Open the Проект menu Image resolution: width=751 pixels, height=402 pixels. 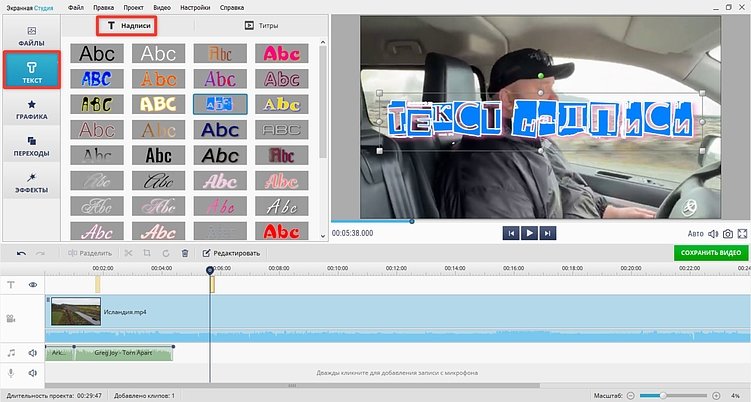coord(133,8)
